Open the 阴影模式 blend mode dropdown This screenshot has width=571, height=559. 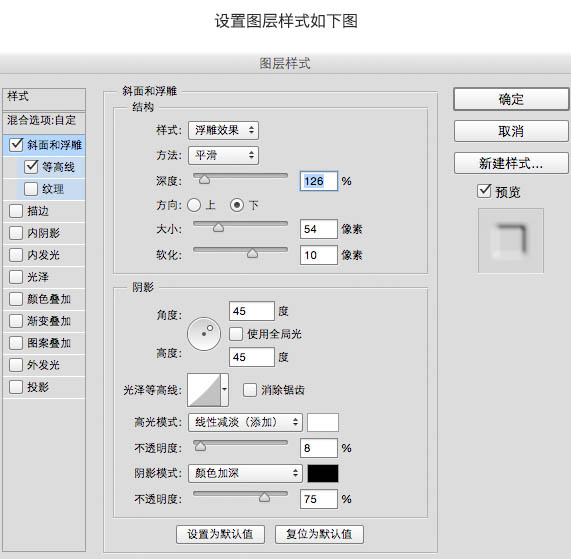[x=245, y=473]
